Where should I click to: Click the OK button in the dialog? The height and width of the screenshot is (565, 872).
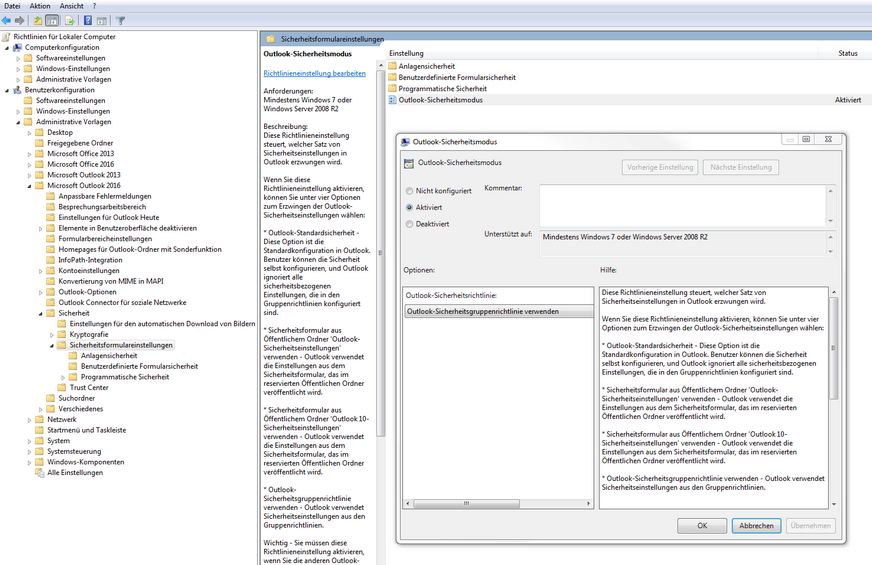click(x=702, y=526)
